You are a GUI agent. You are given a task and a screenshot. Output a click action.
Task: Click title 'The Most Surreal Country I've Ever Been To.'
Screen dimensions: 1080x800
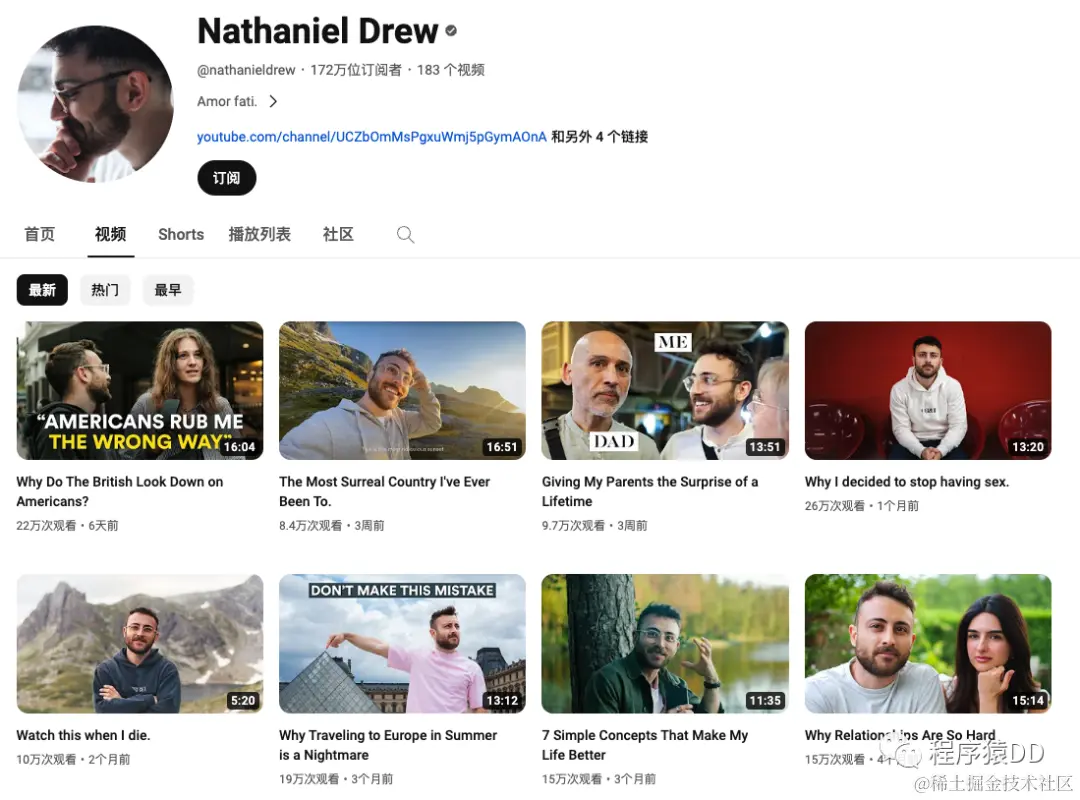click(384, 491)
